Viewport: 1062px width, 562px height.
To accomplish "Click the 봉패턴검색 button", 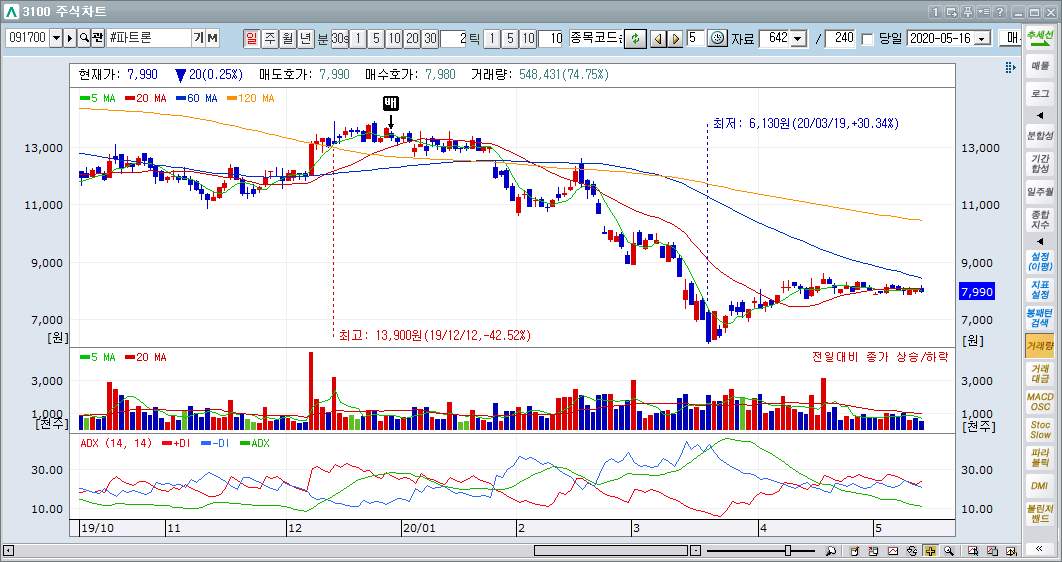I will [1040, 318].
